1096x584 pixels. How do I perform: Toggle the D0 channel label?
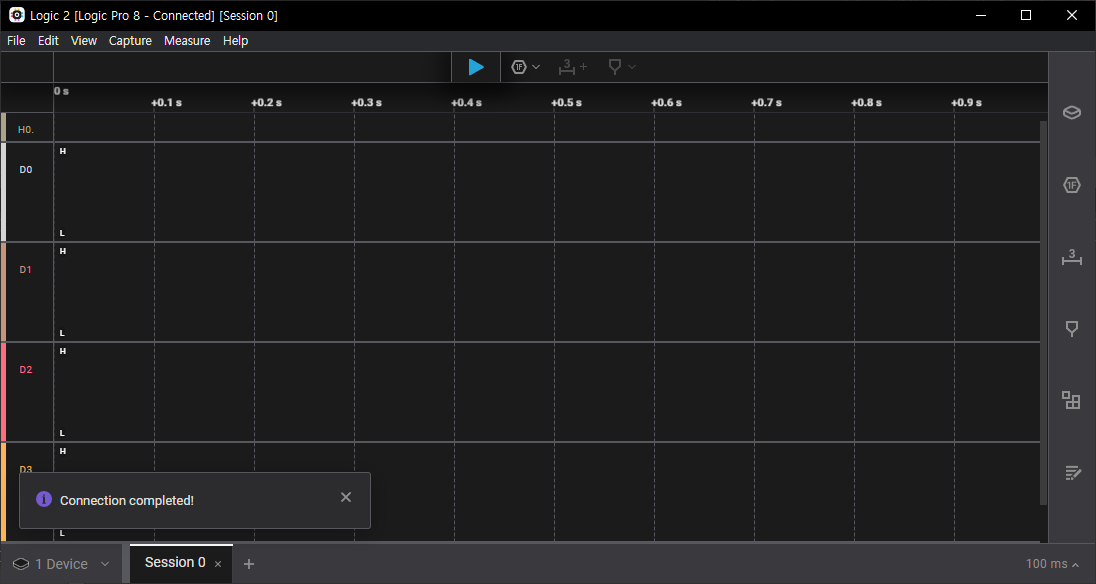tap(26, 169)
